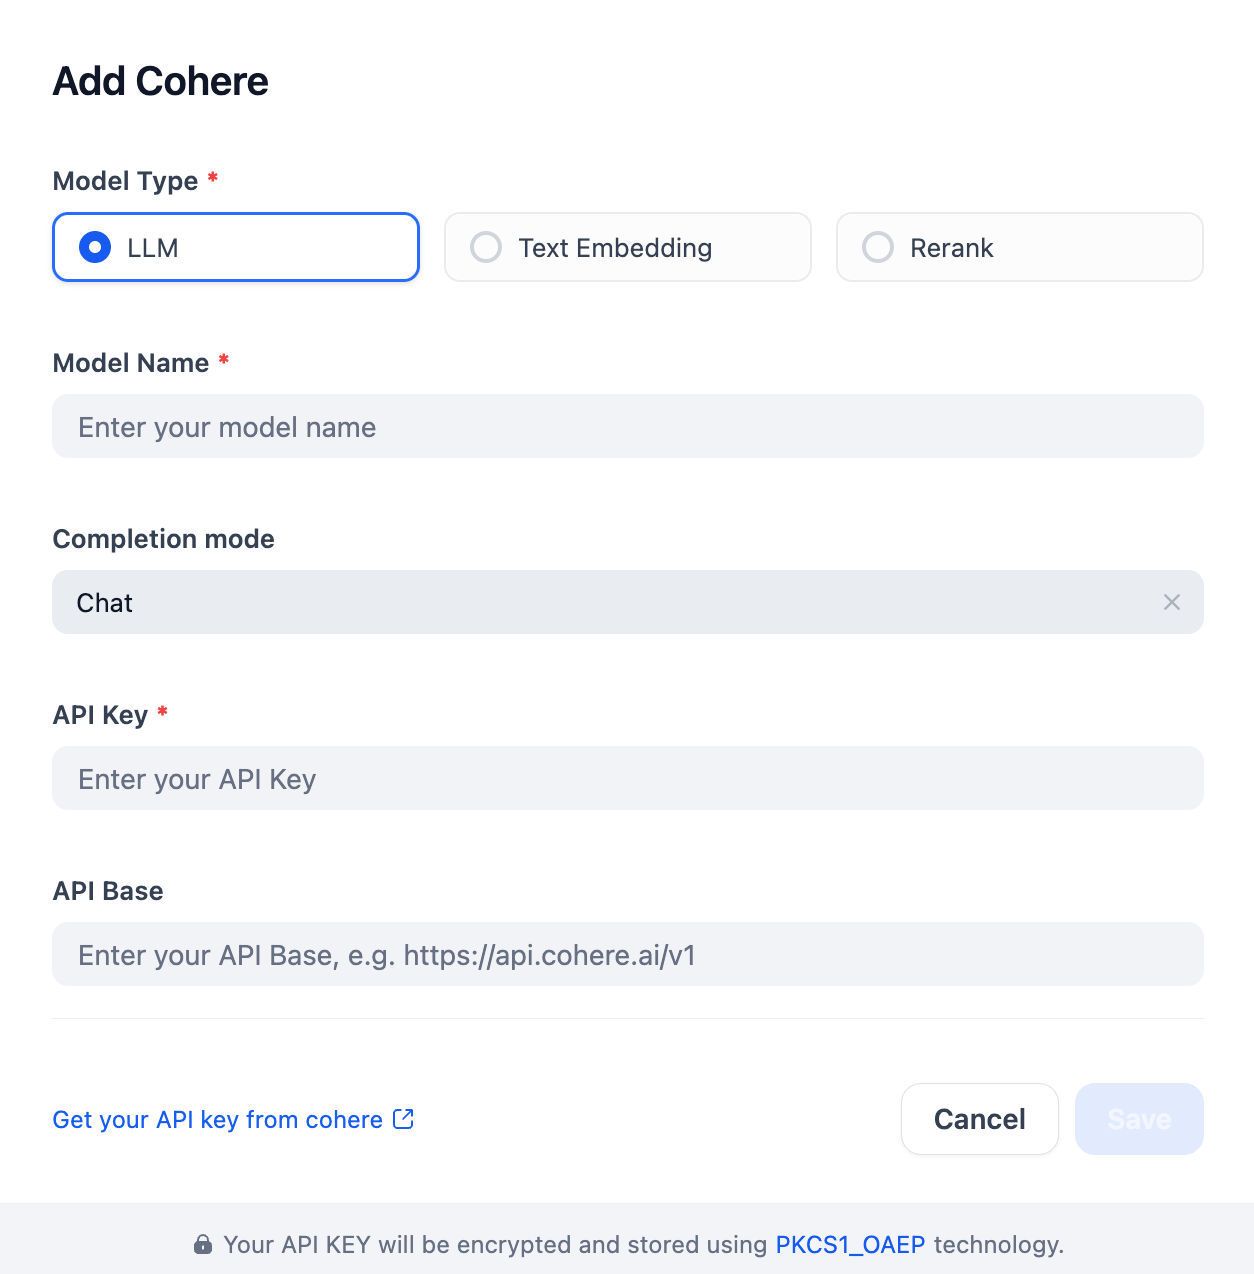1254x1274 pixels.
Task: Click the Save button
Action: click(1138, 1119)
